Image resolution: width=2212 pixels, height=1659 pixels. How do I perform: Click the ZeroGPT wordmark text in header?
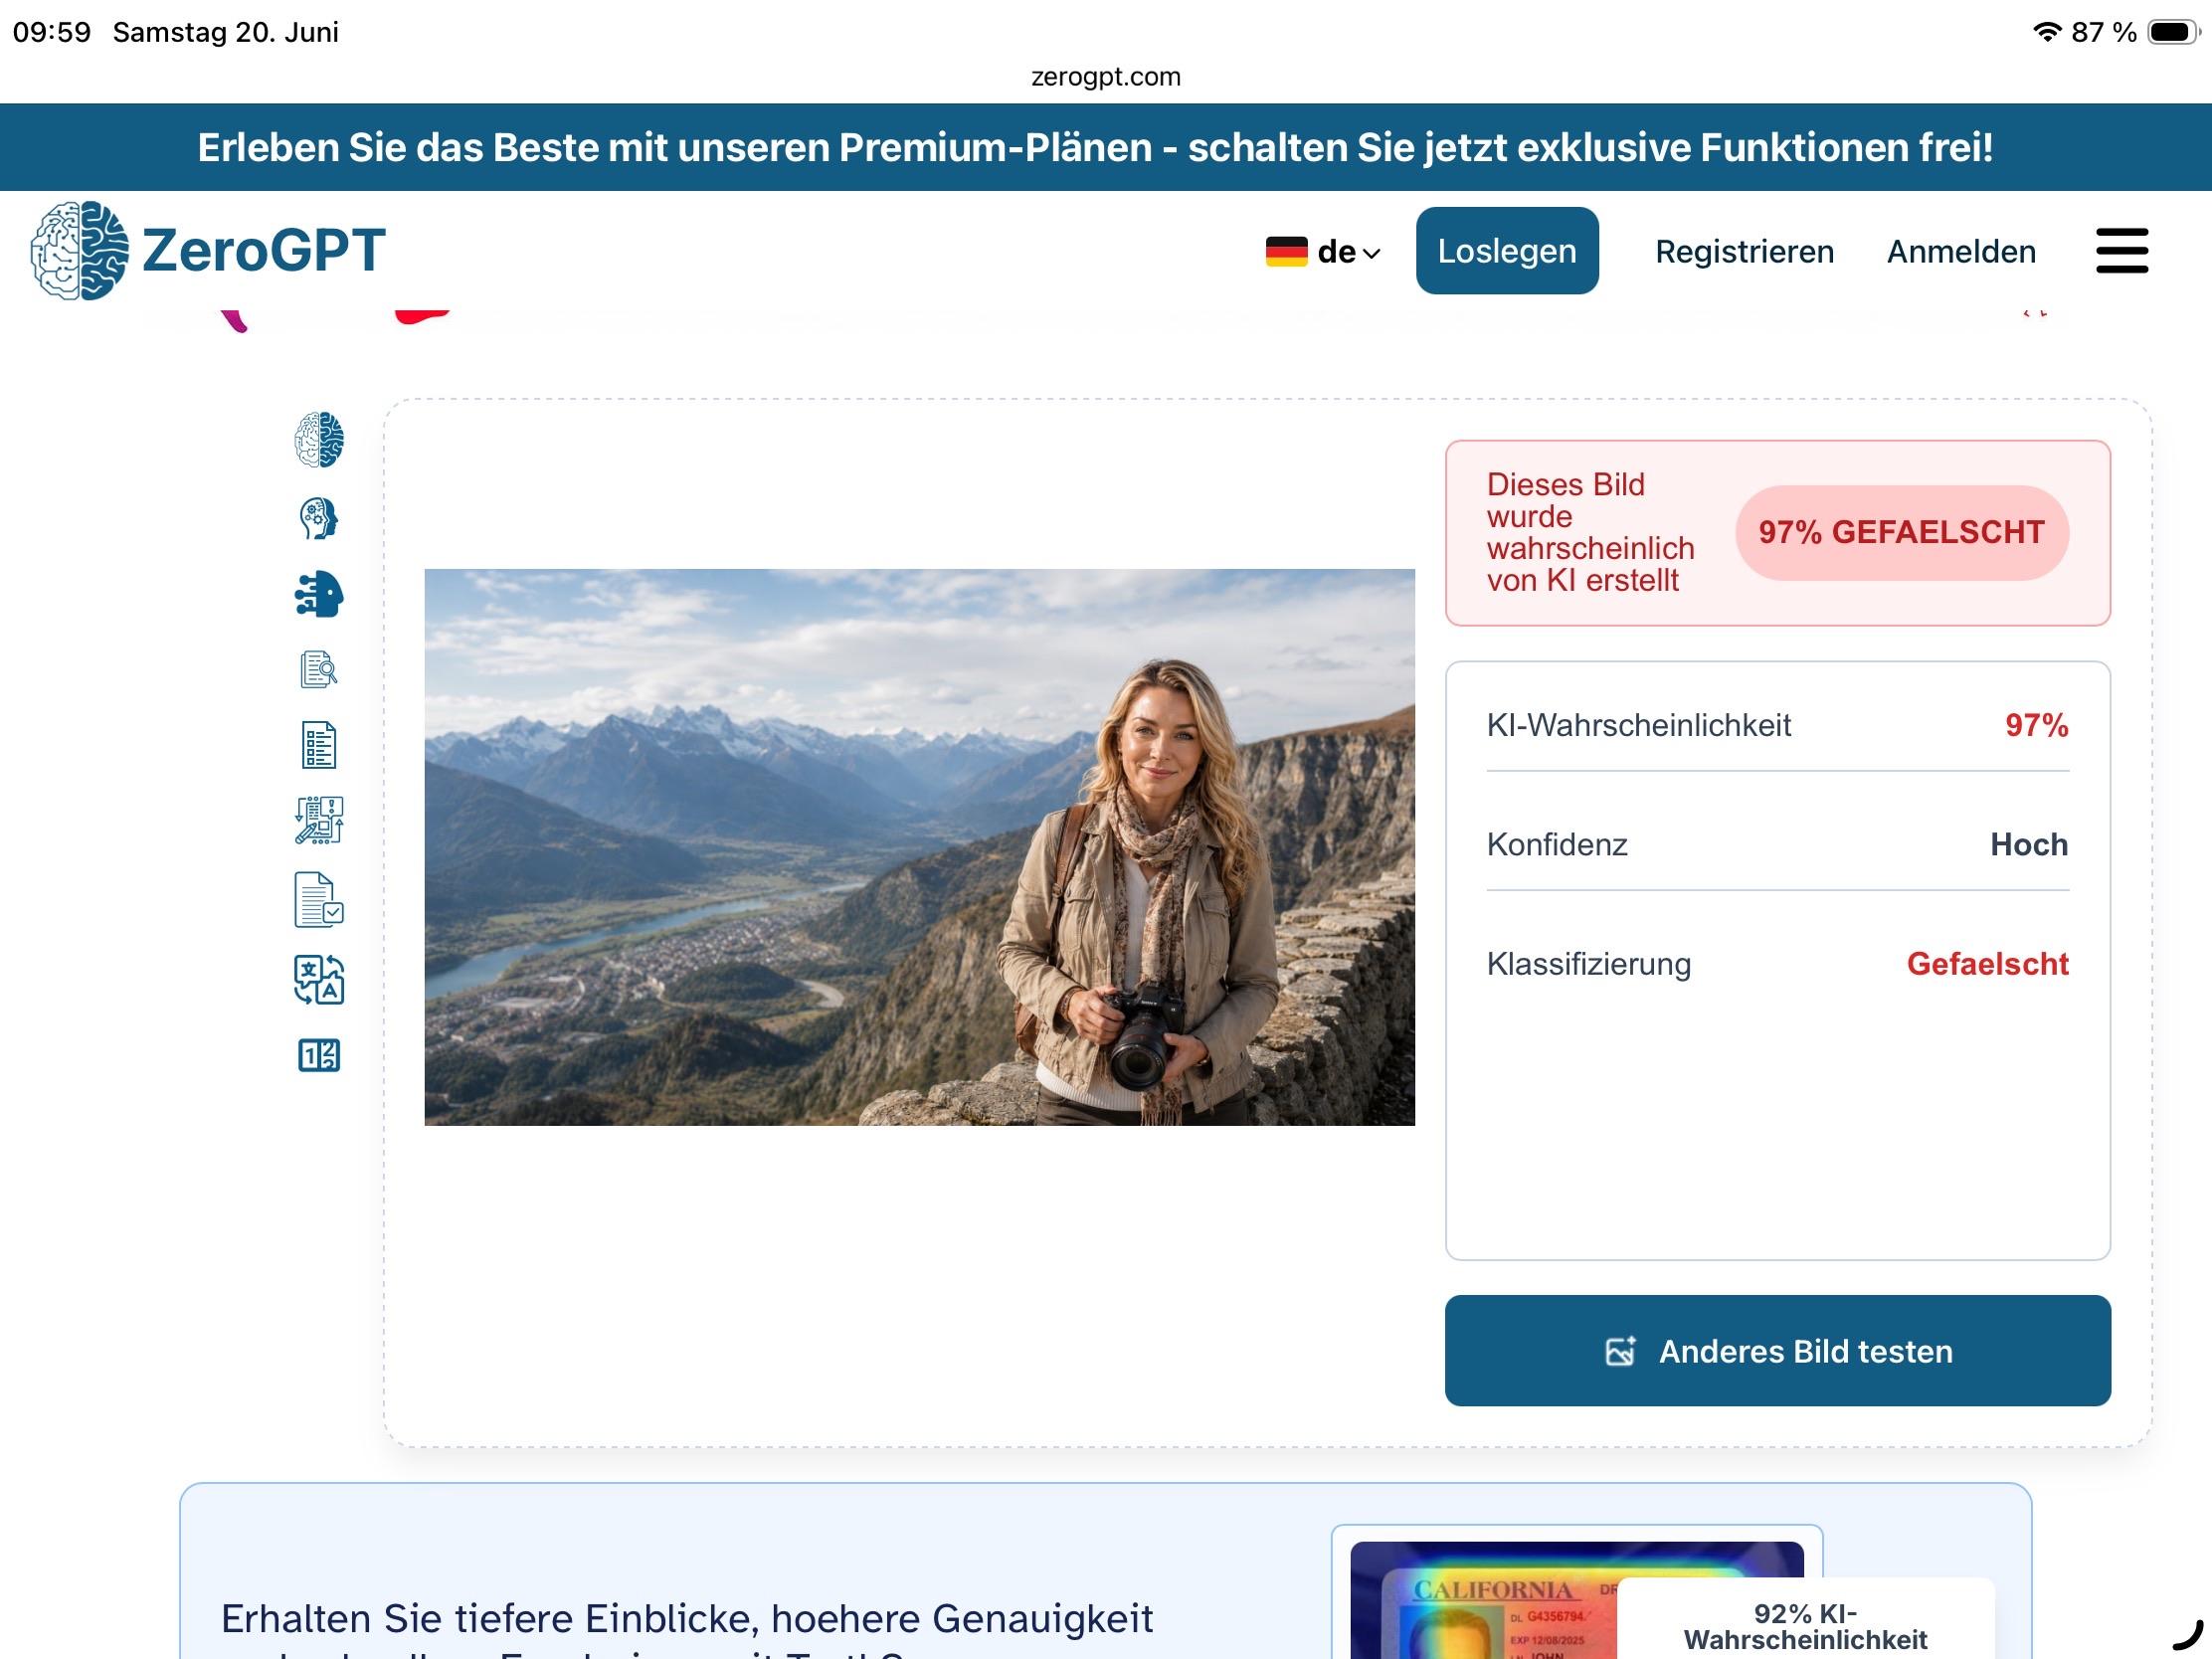coord(263,250)
